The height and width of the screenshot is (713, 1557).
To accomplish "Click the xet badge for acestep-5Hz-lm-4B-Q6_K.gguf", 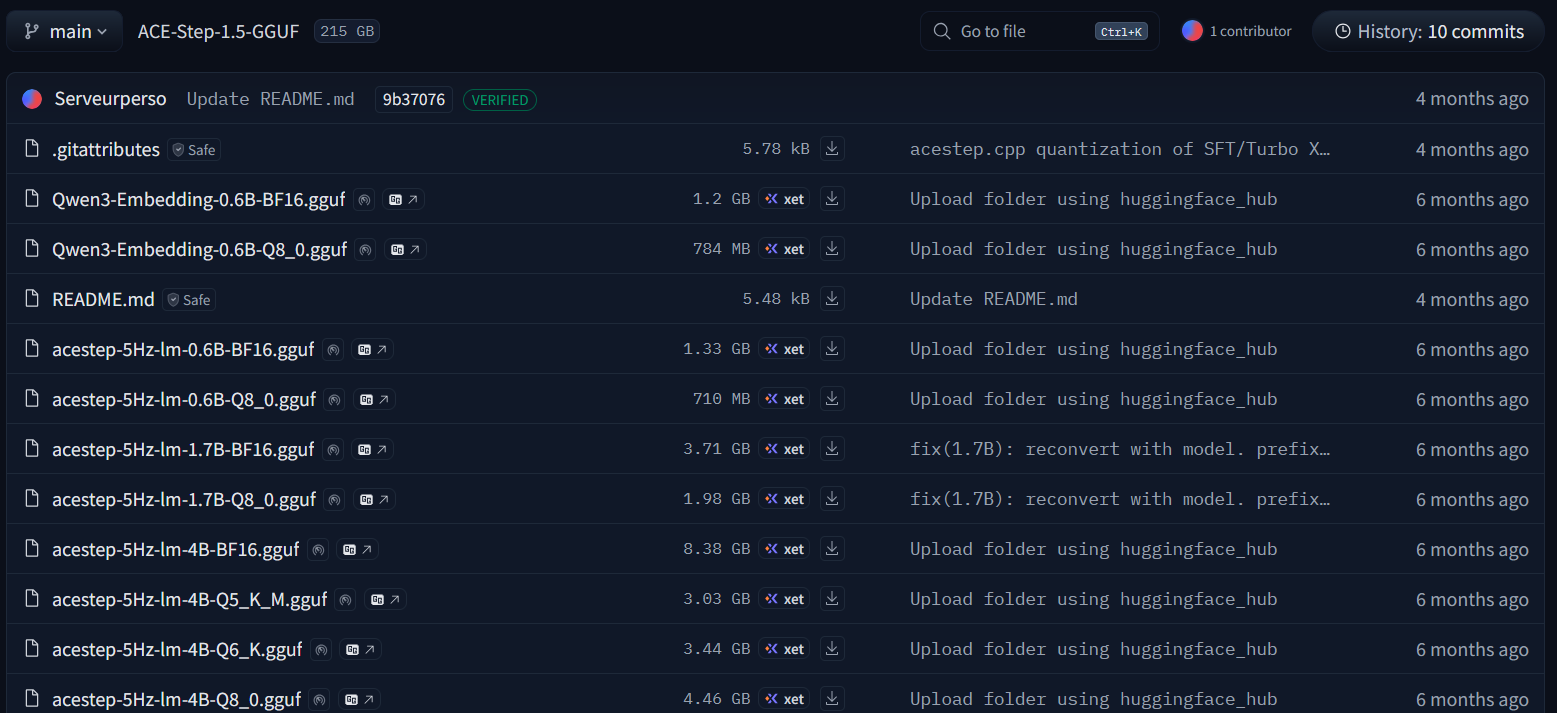I will (x=784, y=649).
